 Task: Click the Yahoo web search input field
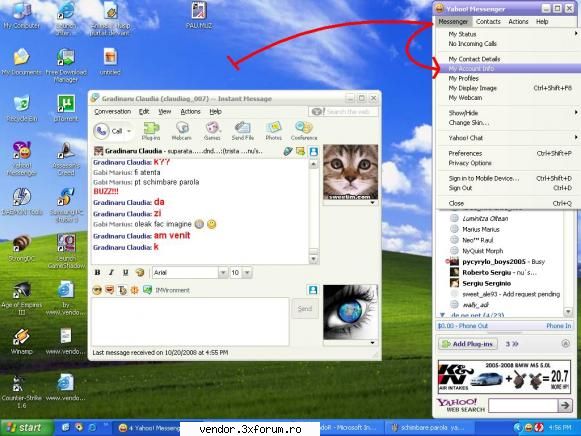[523, 406]
